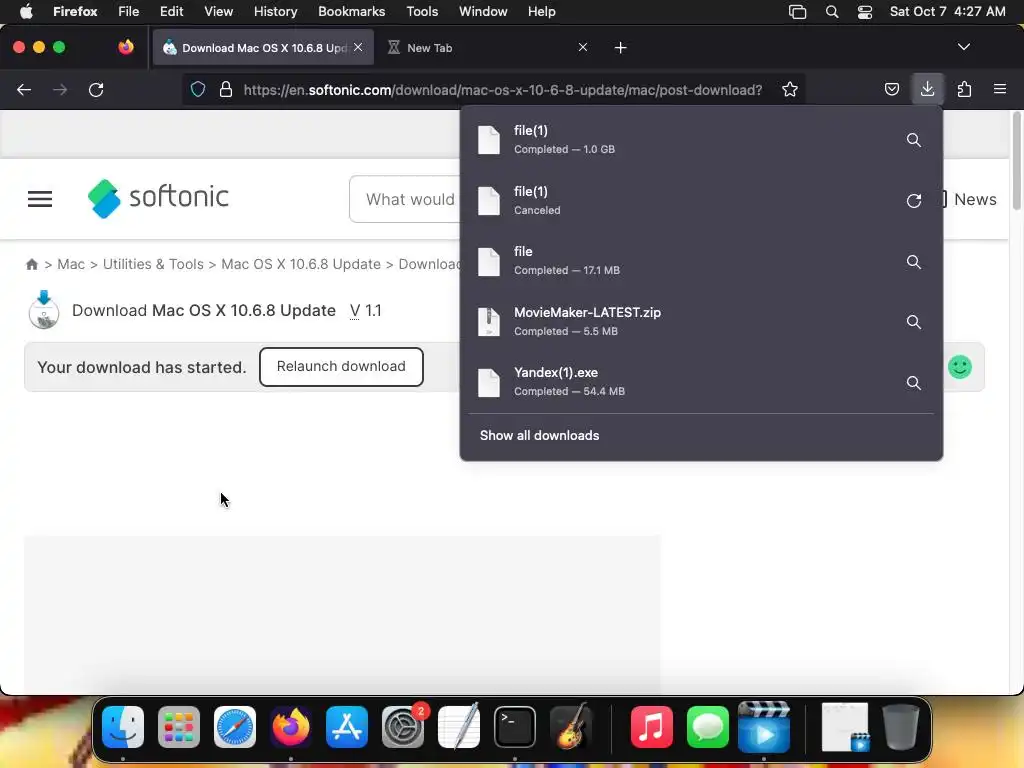Open the Apple menu
The height and width of the screenshot is (768, 1024).
tap(26, 11)
